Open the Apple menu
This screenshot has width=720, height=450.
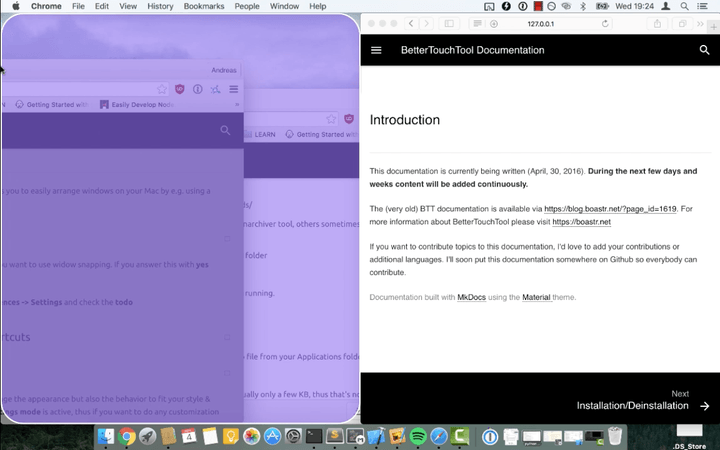[x=16, y=6]
